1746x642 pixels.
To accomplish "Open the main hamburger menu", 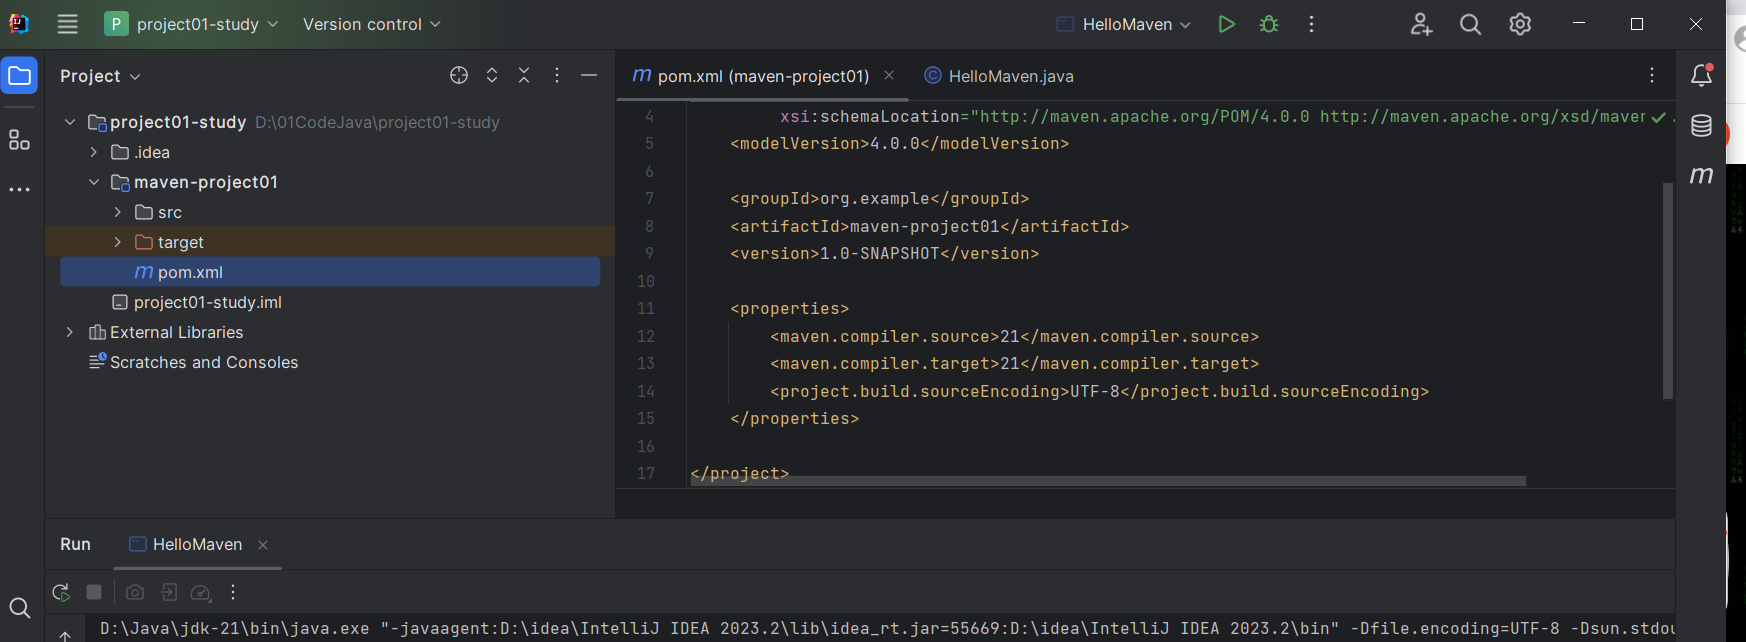I will (67, 24).
